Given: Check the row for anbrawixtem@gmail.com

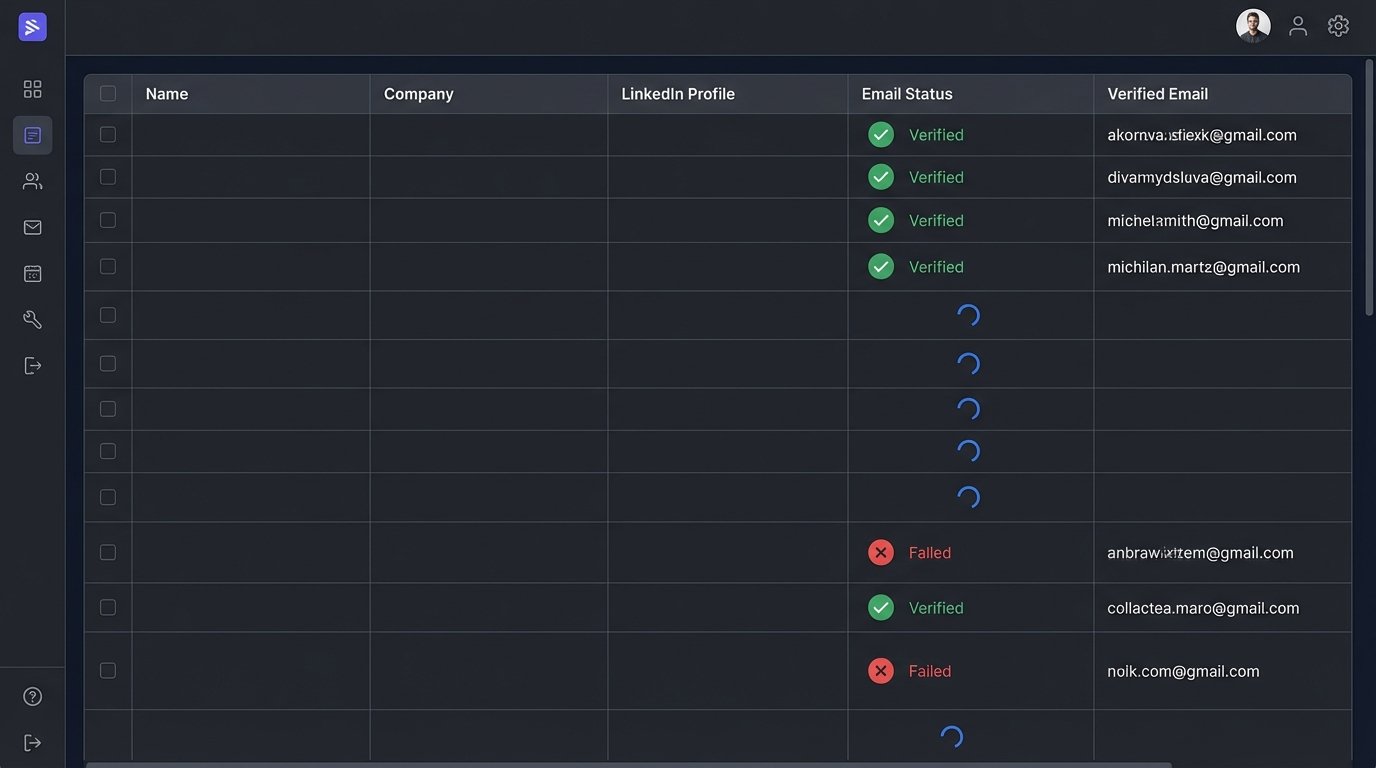Looking at the screenshot, I should [x=108, y=552].
